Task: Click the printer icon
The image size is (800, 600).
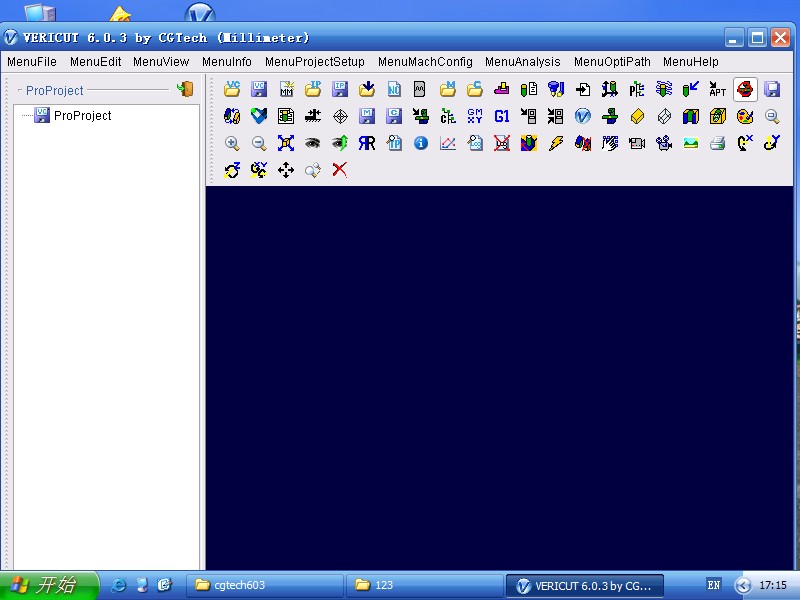Action: click(x=717, y=143)
